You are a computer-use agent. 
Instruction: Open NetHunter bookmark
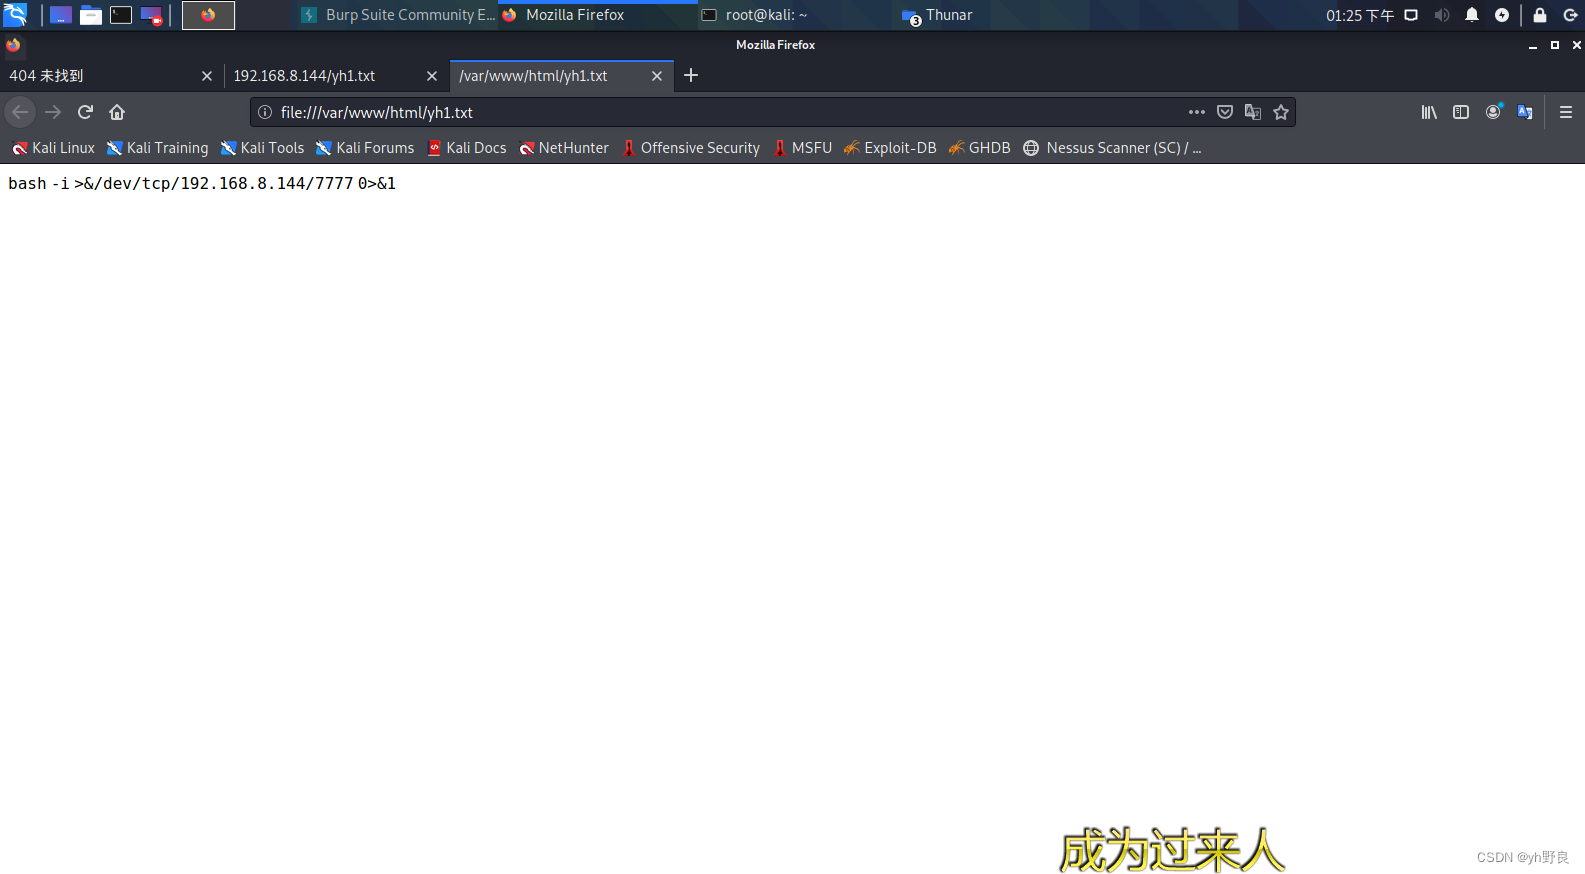[564, 148]
